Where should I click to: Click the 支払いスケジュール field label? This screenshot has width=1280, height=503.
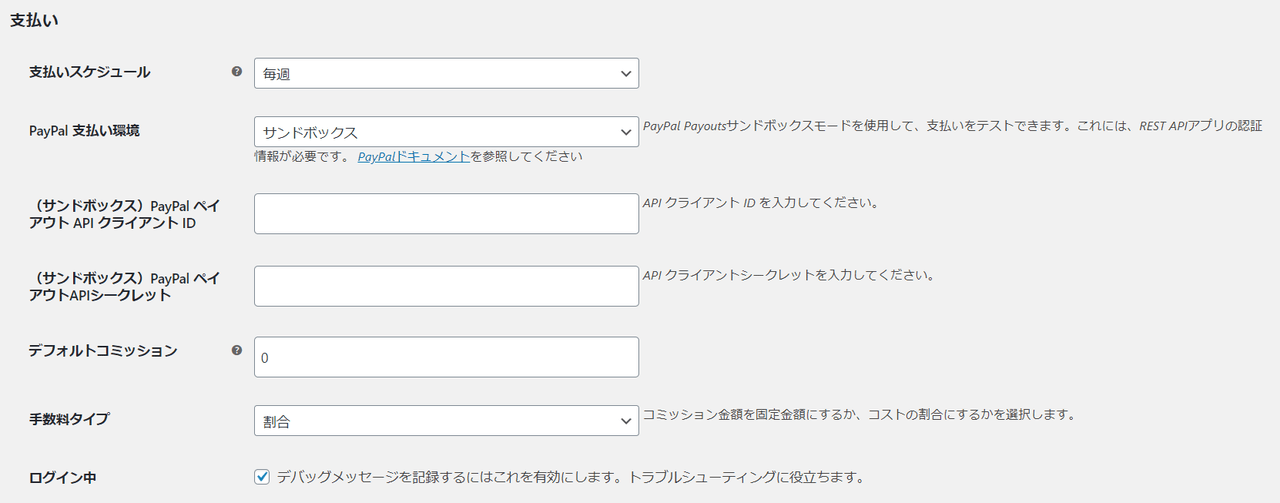(x=90, y=72)
